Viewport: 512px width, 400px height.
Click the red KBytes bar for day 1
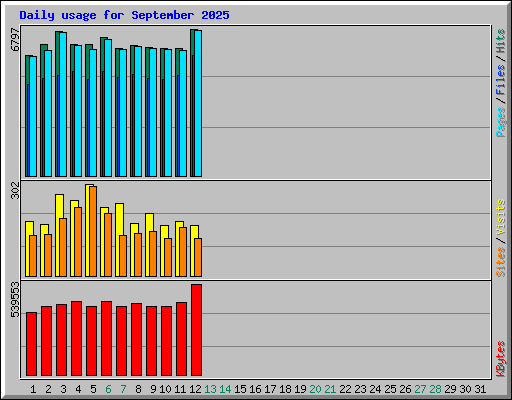click(31, 344)
